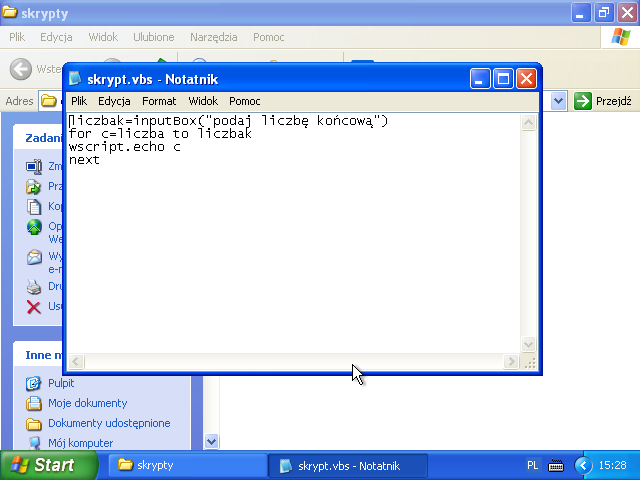
Task: Open the Narzędzia menu in Explorer
Action: tap(213, 37)
